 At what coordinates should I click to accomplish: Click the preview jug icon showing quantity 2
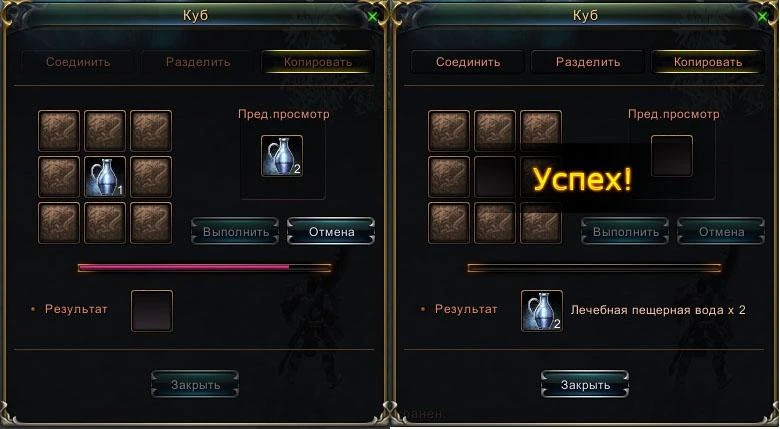pos(282,156)
